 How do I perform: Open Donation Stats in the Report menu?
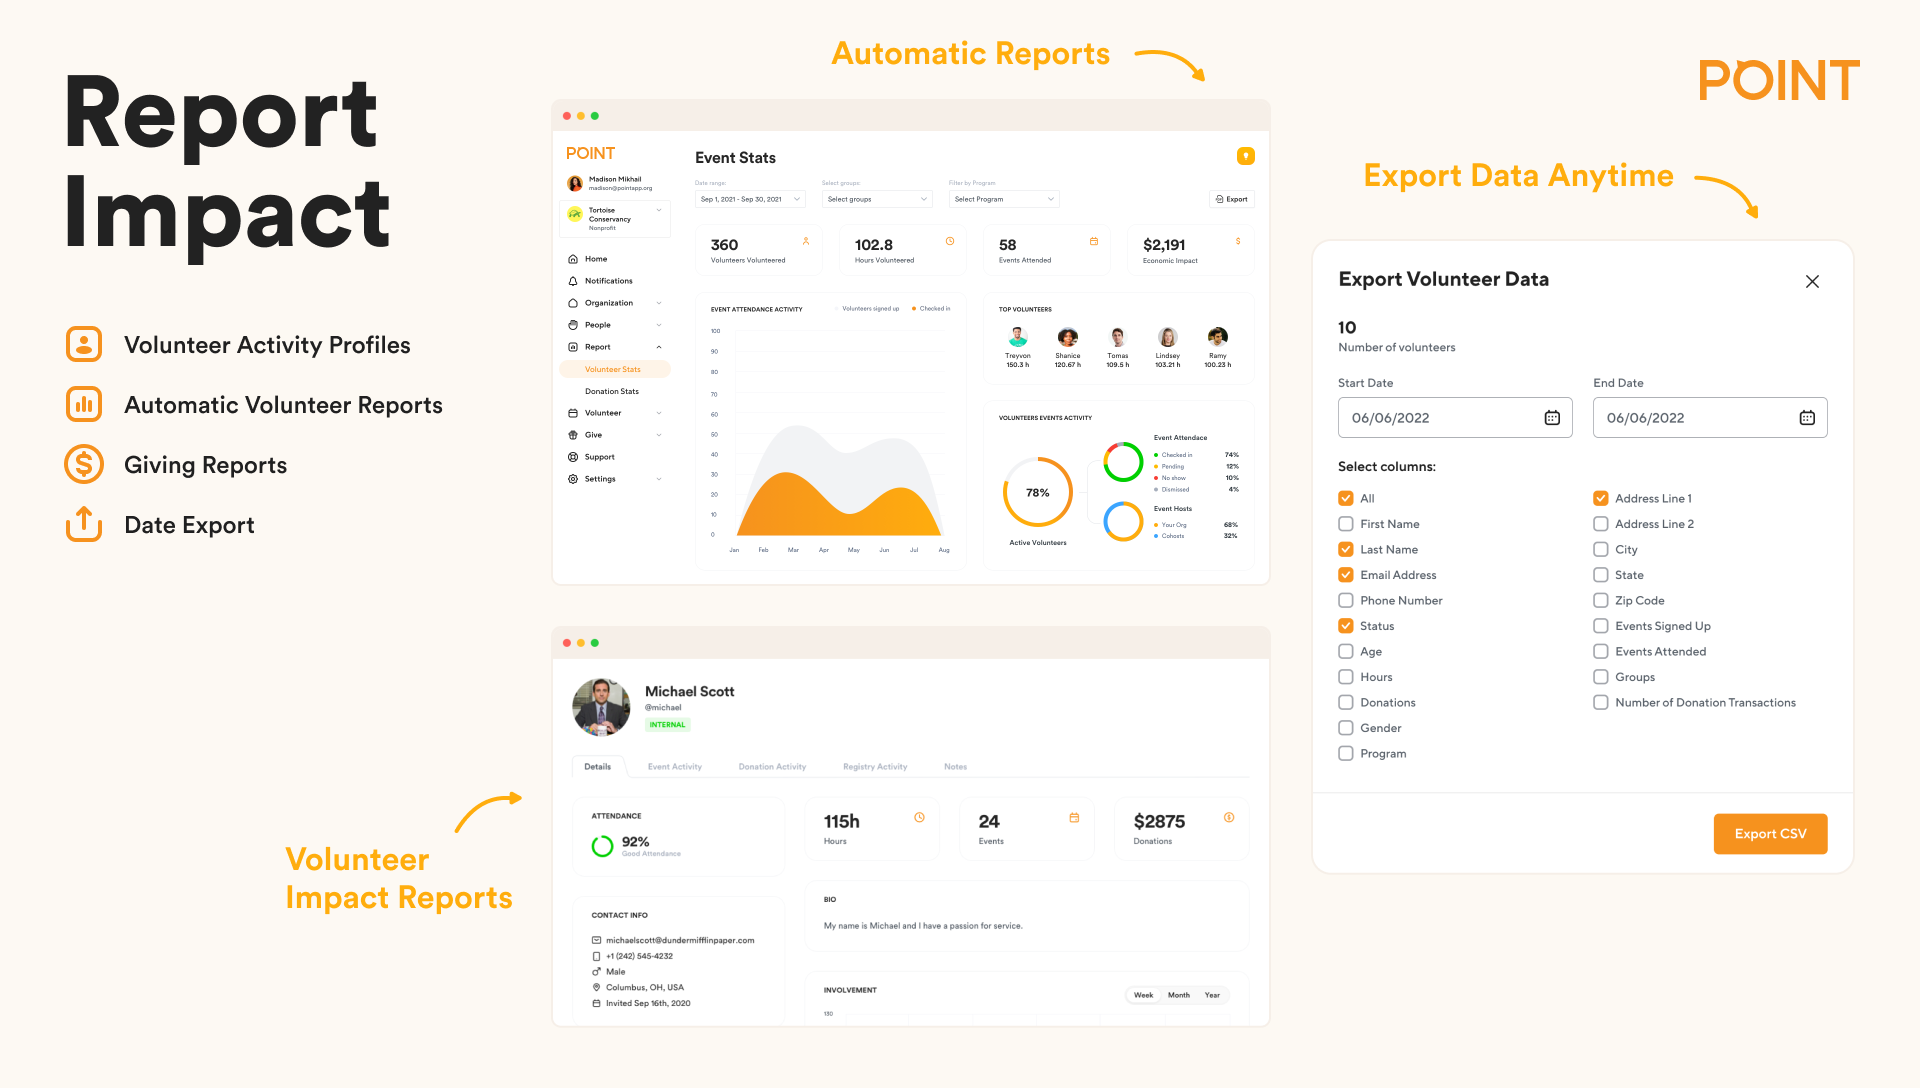point(611,391)
